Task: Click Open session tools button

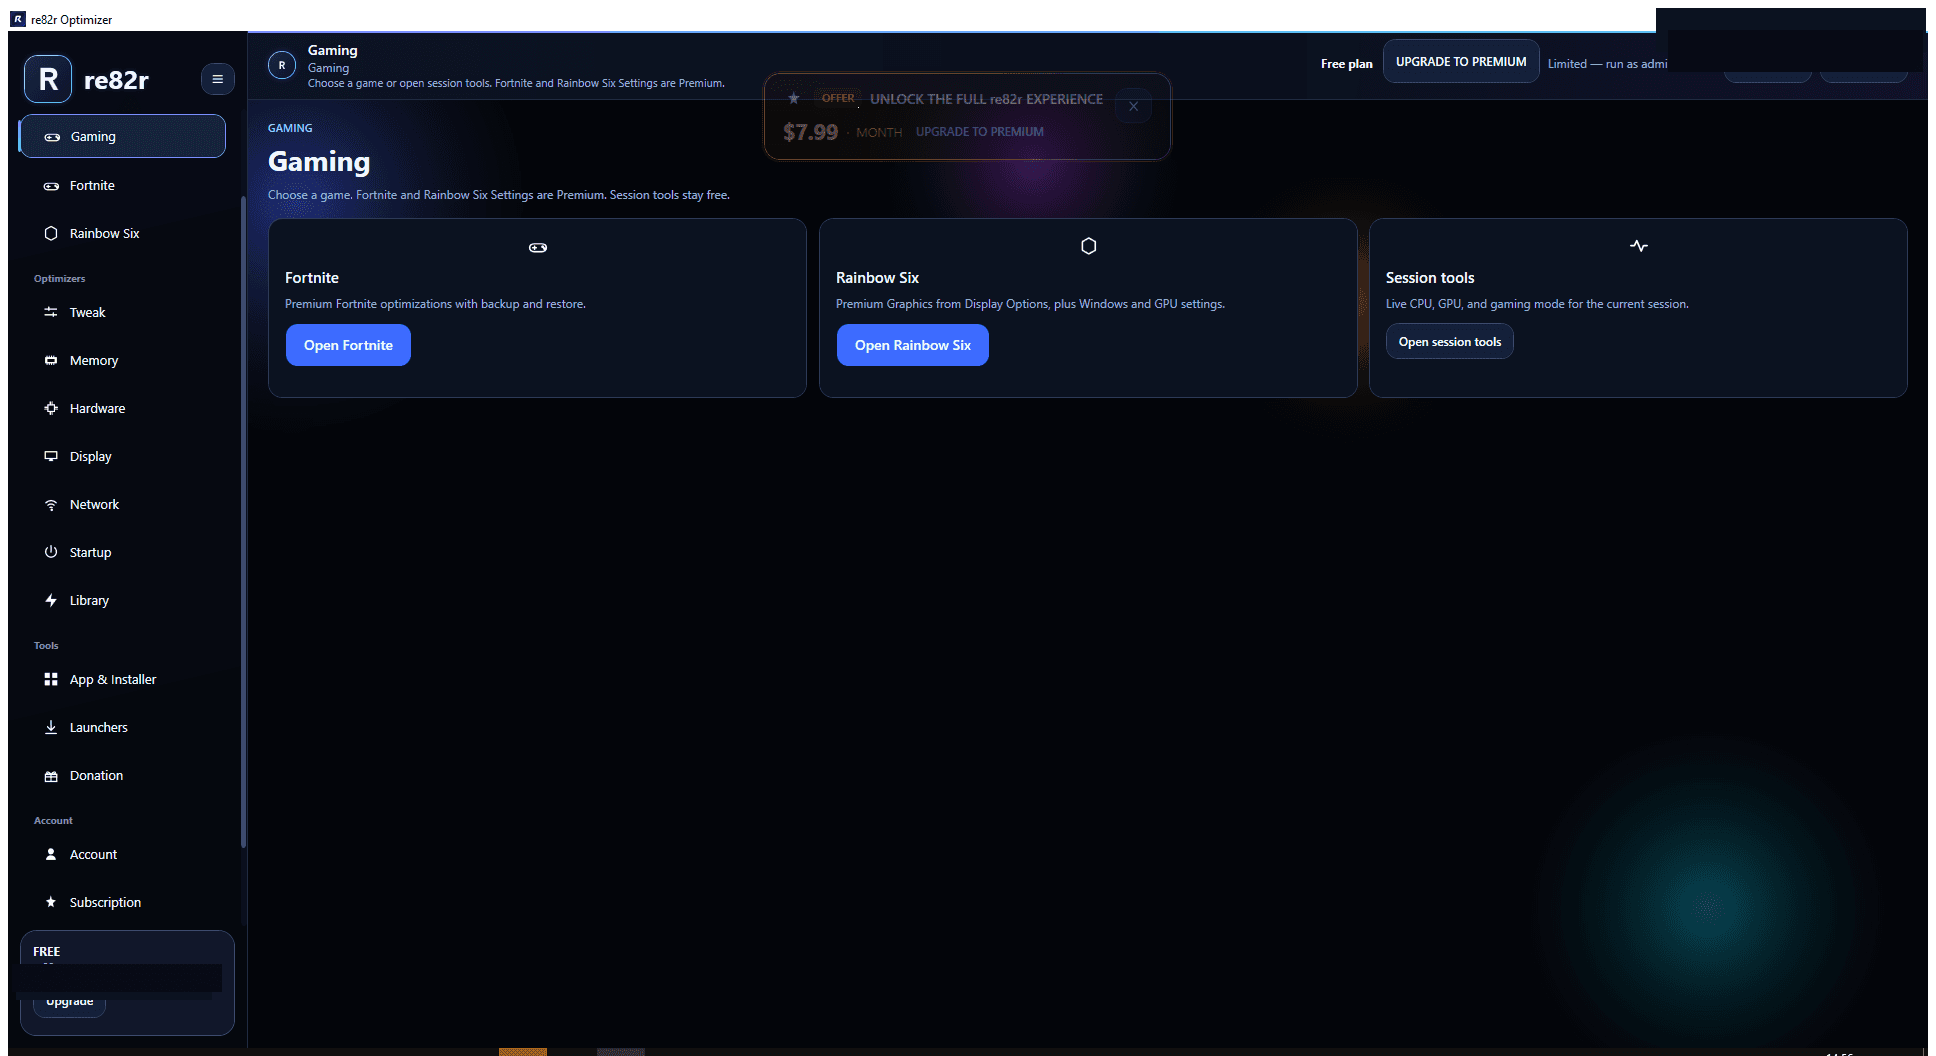Action: [x=1449, y=342]
